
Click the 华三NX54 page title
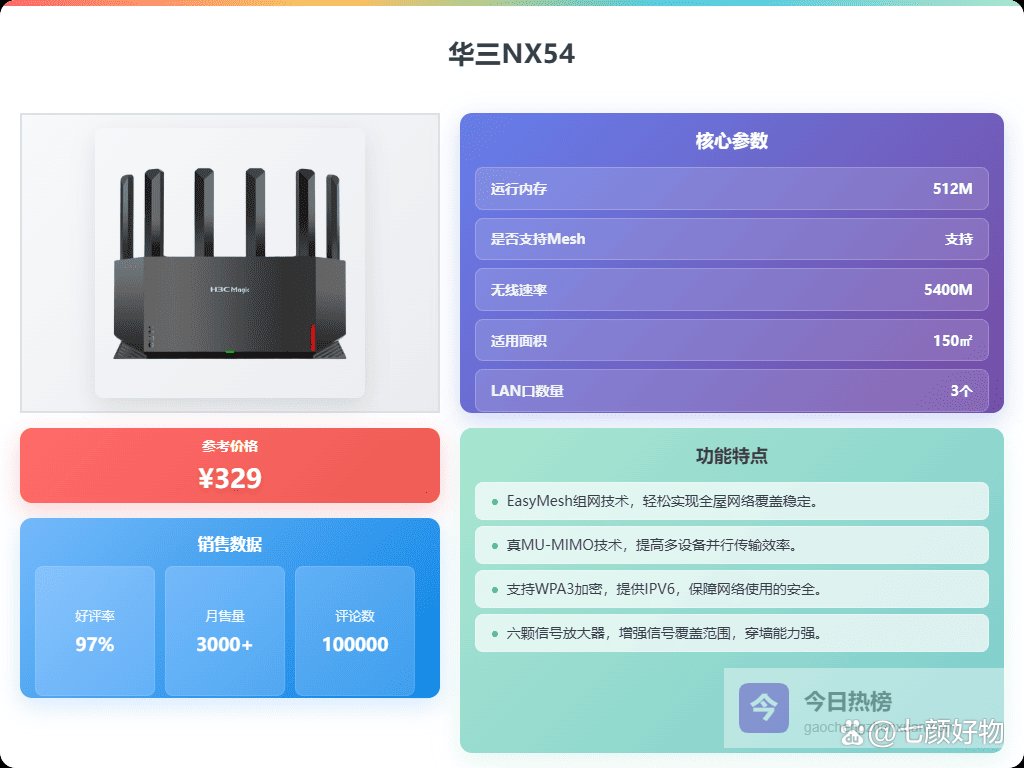point(511,54)
